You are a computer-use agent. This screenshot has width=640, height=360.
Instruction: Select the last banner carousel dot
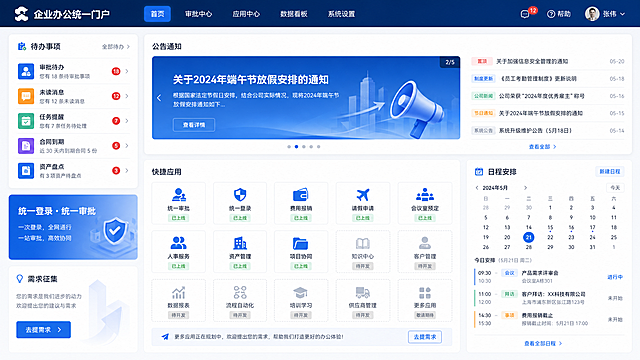coord(318,147)
